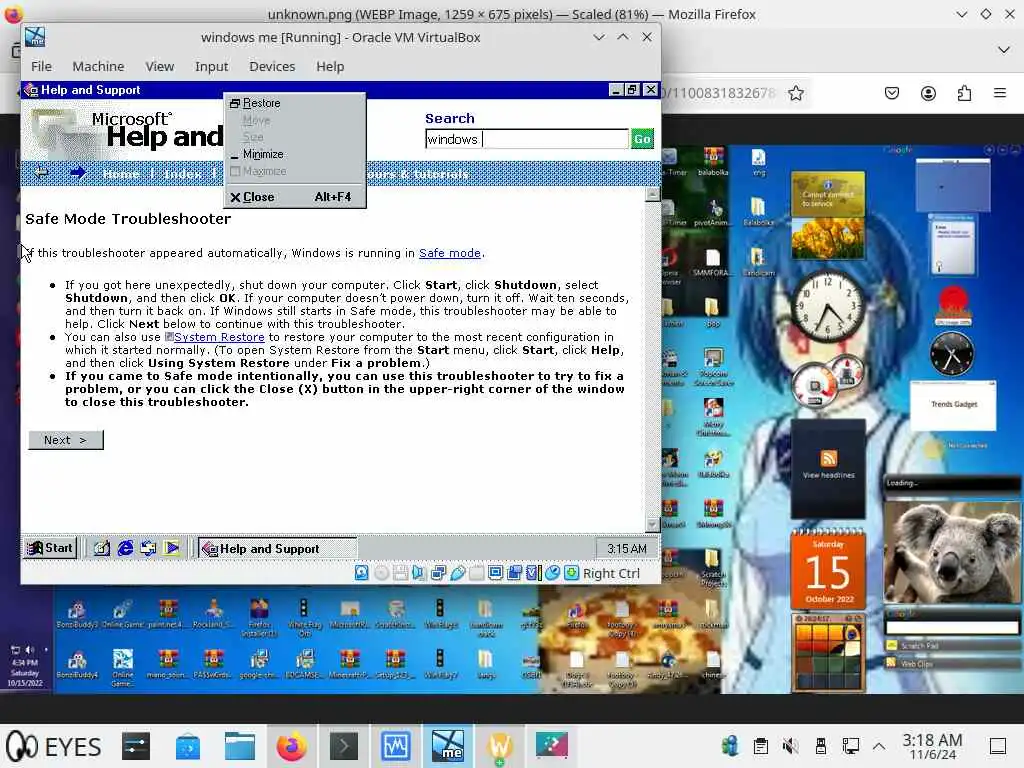Open Outlook Express from quick launch bar
Image resolution: width=1024 pixels, height=768 pixels.
pyautogui.click(x=148, y=549)
